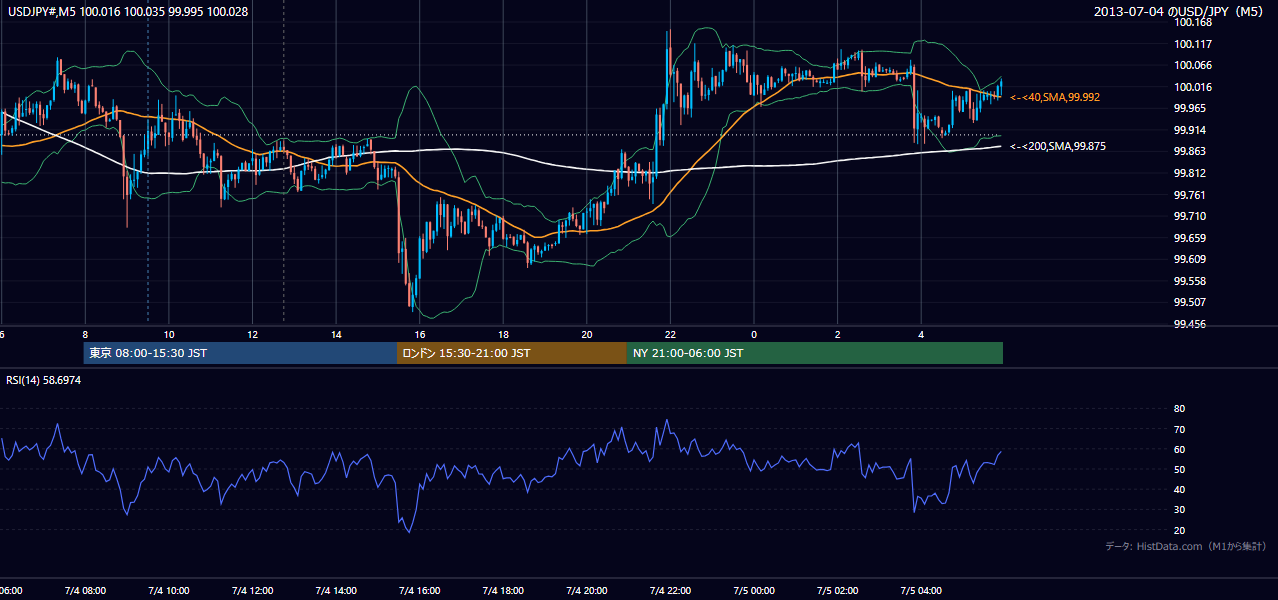The width and height of the screenshot is (1278, 600).
Task: Select the Tokyo 08:00-15:30 JST session bar
Action: (241, 353)
